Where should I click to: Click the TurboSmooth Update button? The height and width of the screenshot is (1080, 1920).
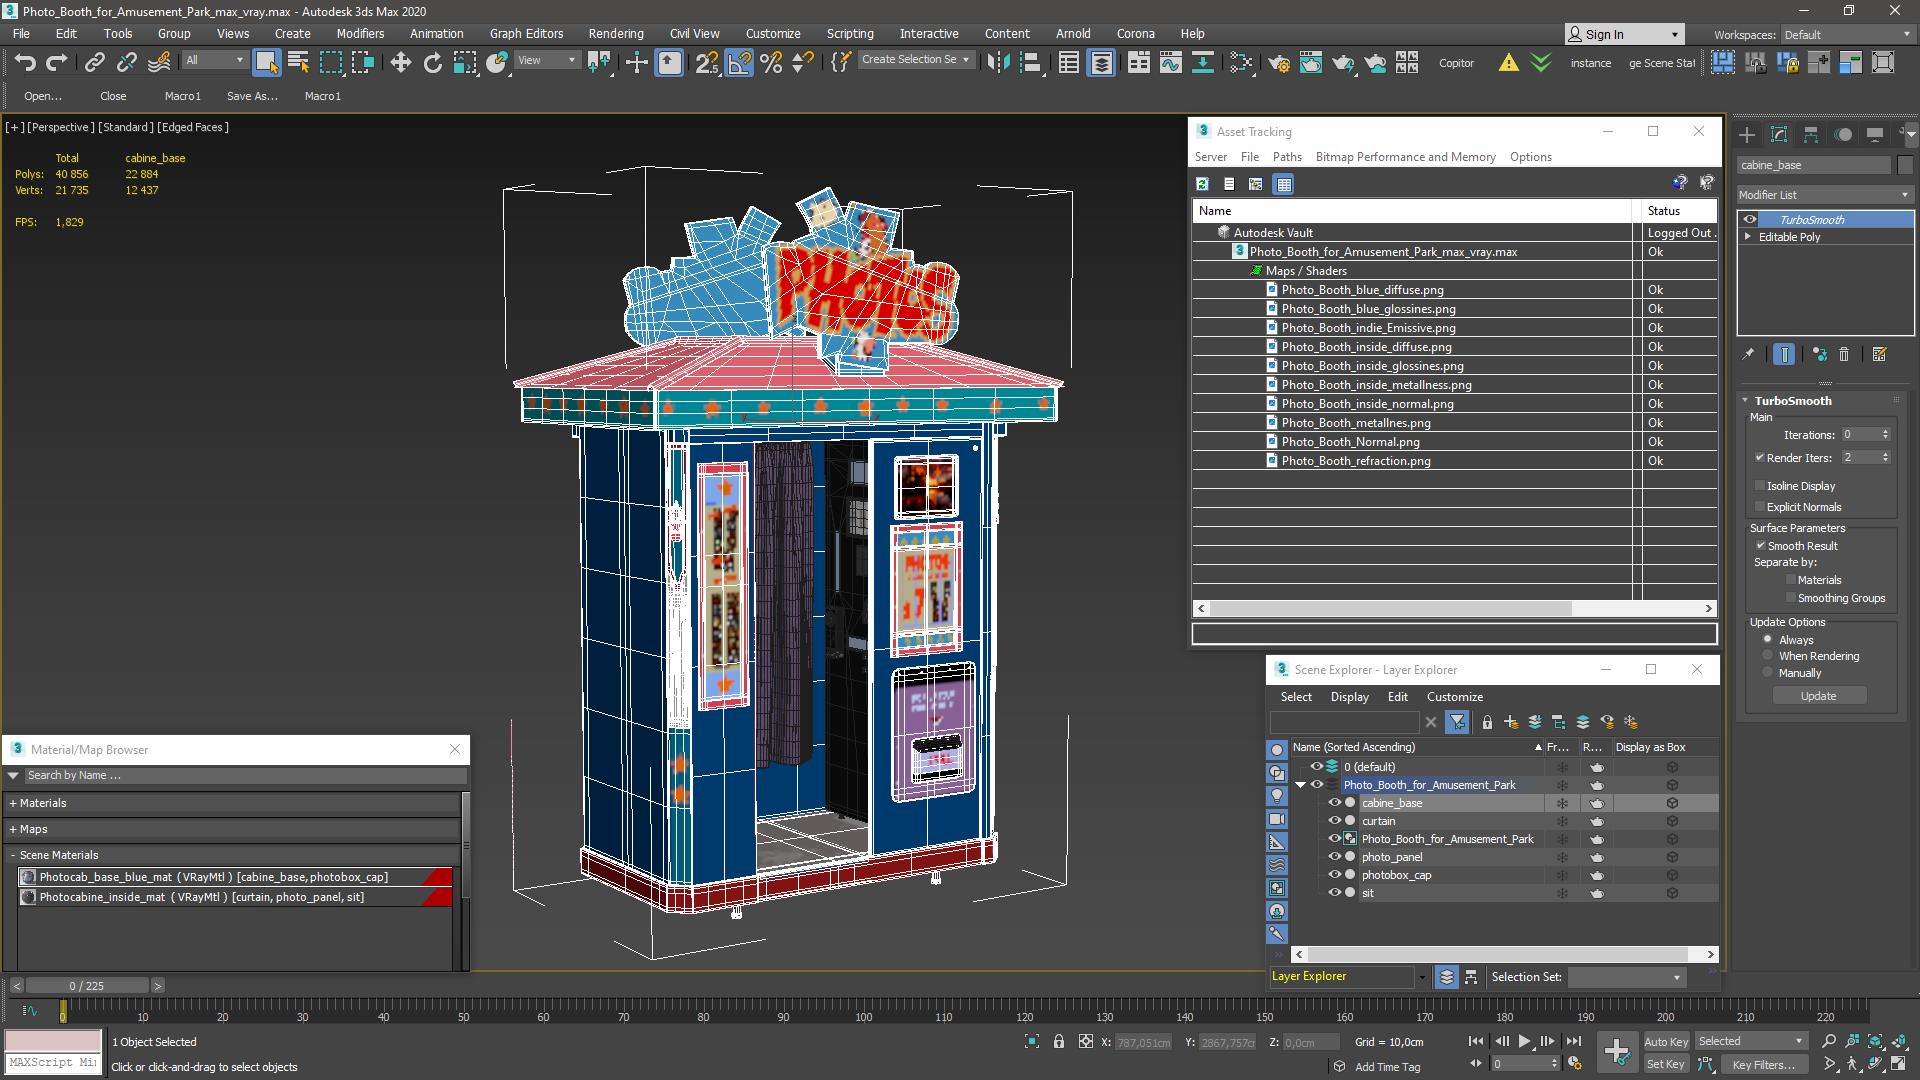(1818, 696)
